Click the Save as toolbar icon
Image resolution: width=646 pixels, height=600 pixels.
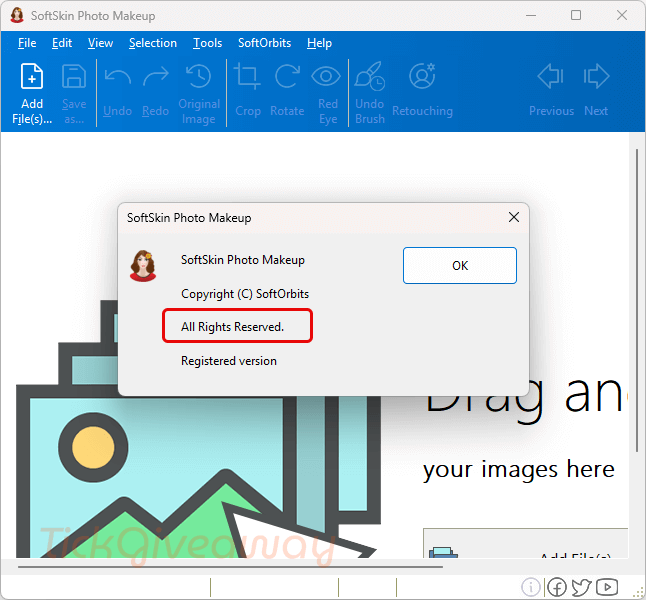click(x=74, y=76)
